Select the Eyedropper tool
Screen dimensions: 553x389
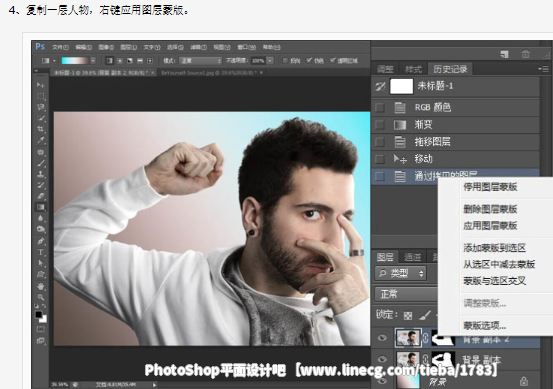click(x=41, y=140)
